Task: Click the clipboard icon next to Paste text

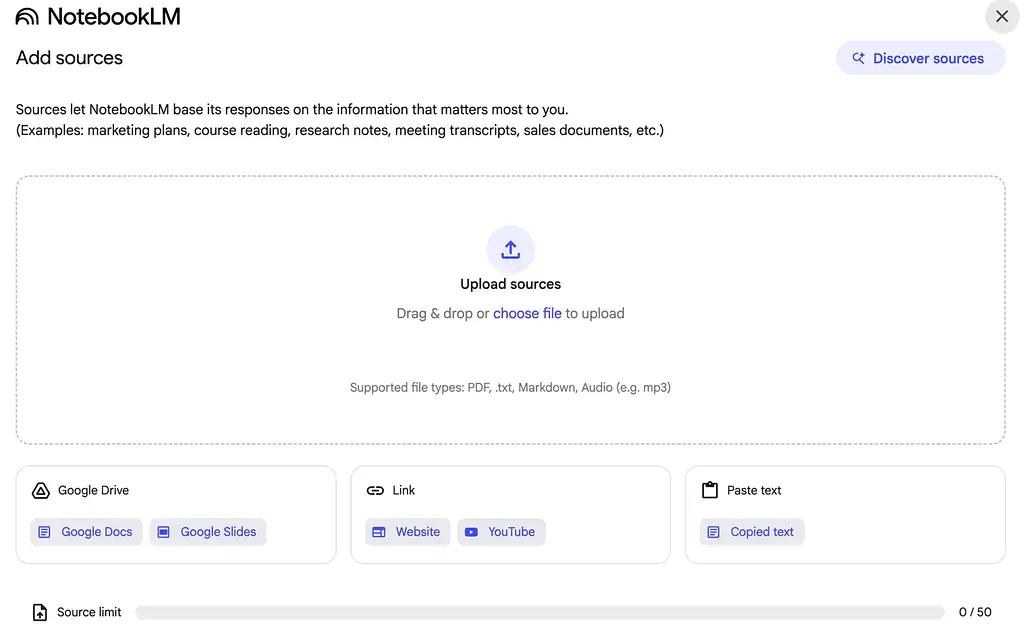Action: (710, 490)
